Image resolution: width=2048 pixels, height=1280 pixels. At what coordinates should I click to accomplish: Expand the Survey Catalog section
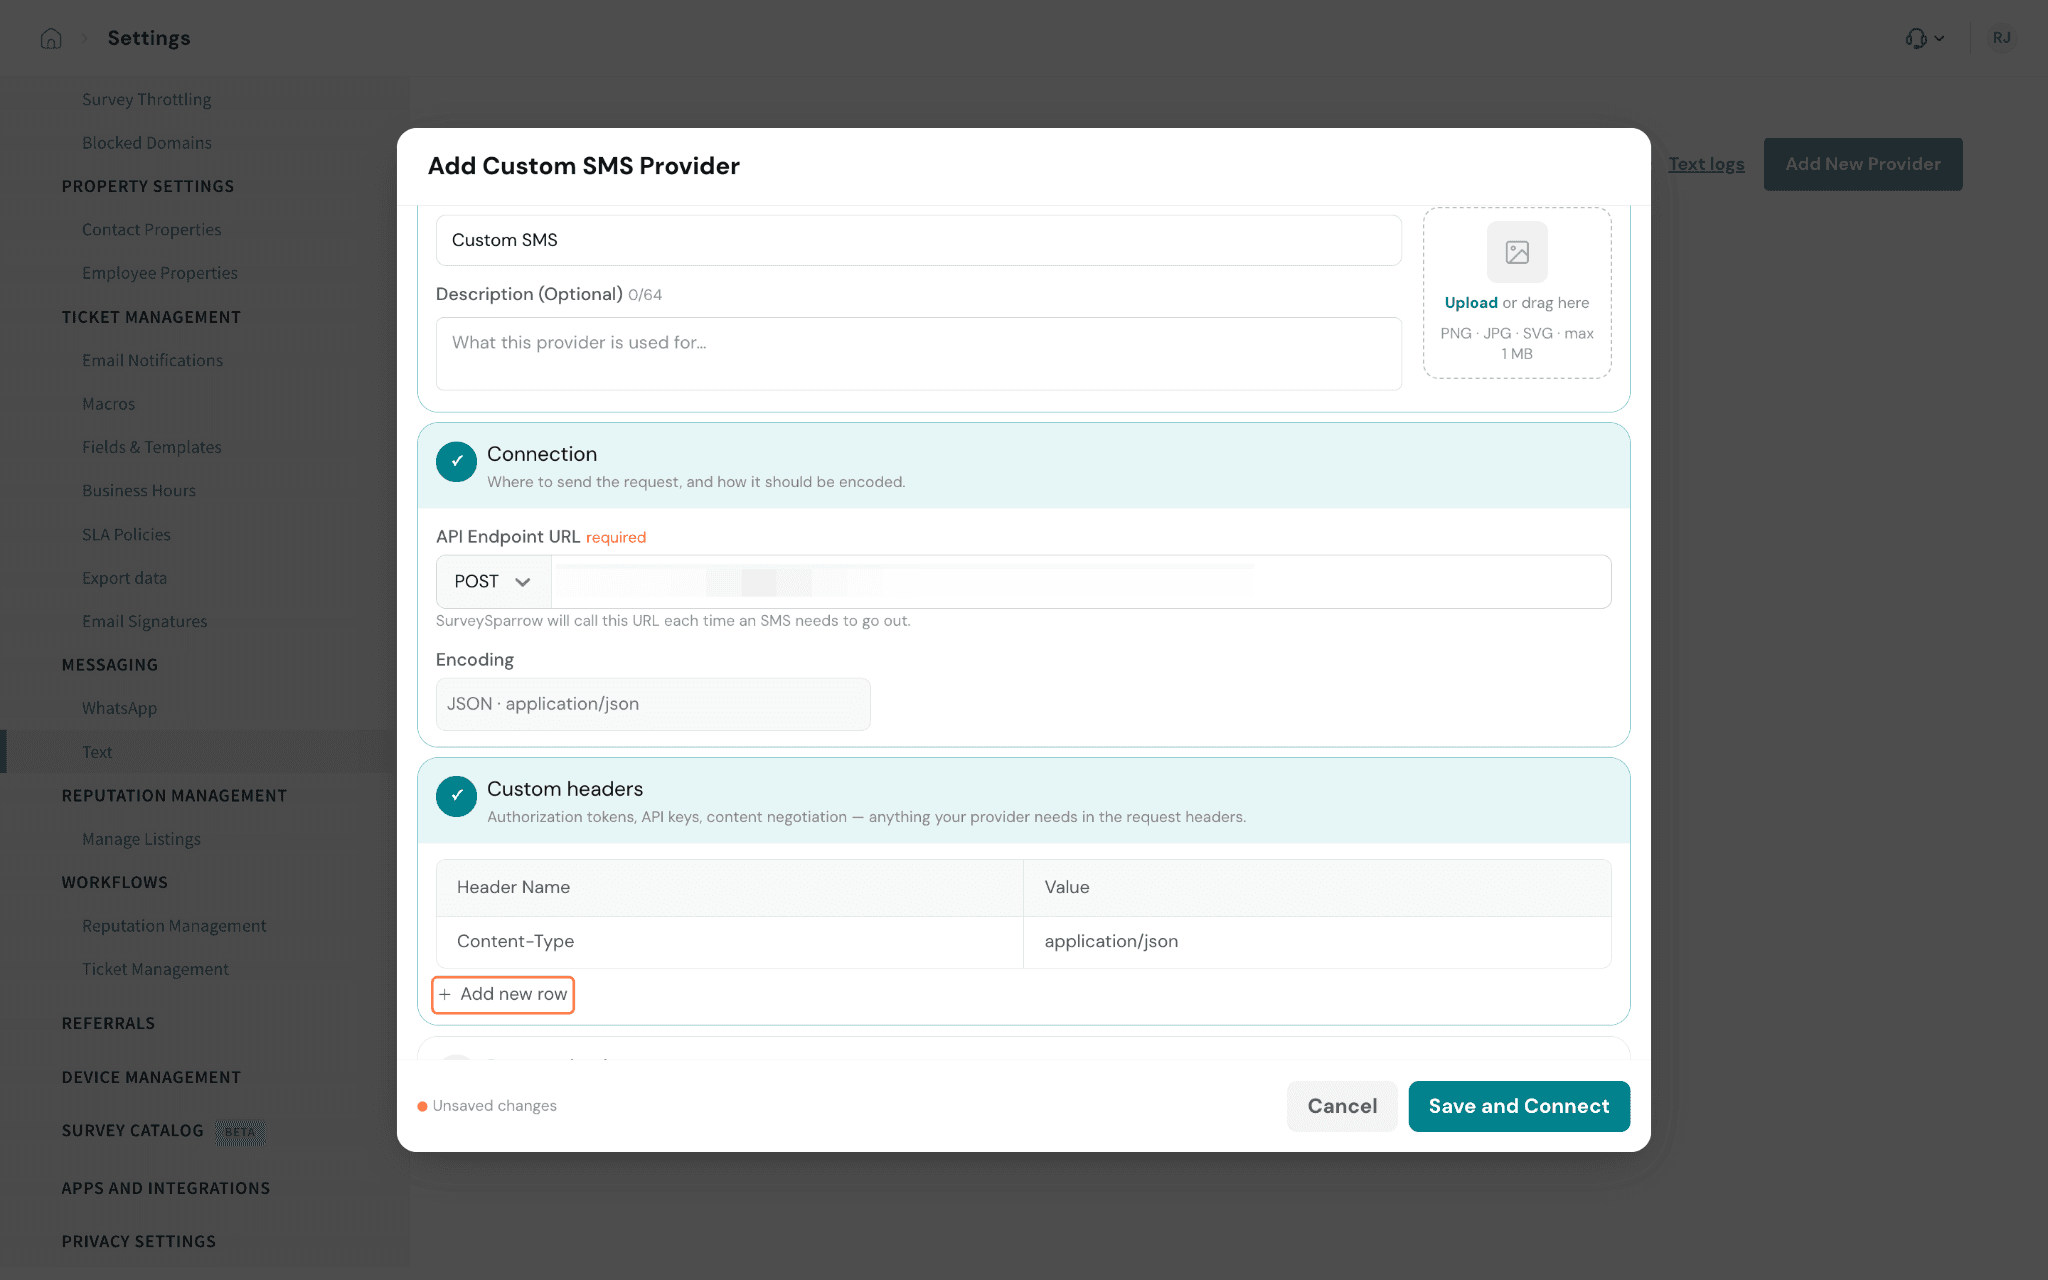[133, 1131]
